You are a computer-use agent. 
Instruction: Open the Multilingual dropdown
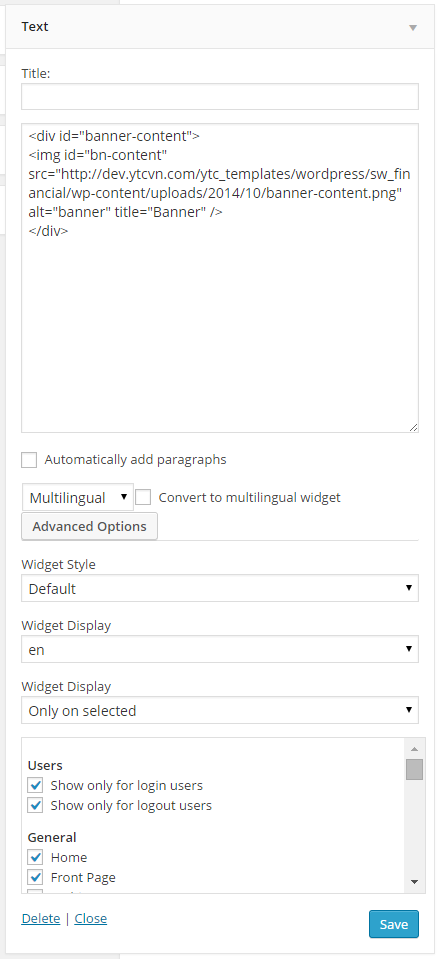(x=78, y=497)
